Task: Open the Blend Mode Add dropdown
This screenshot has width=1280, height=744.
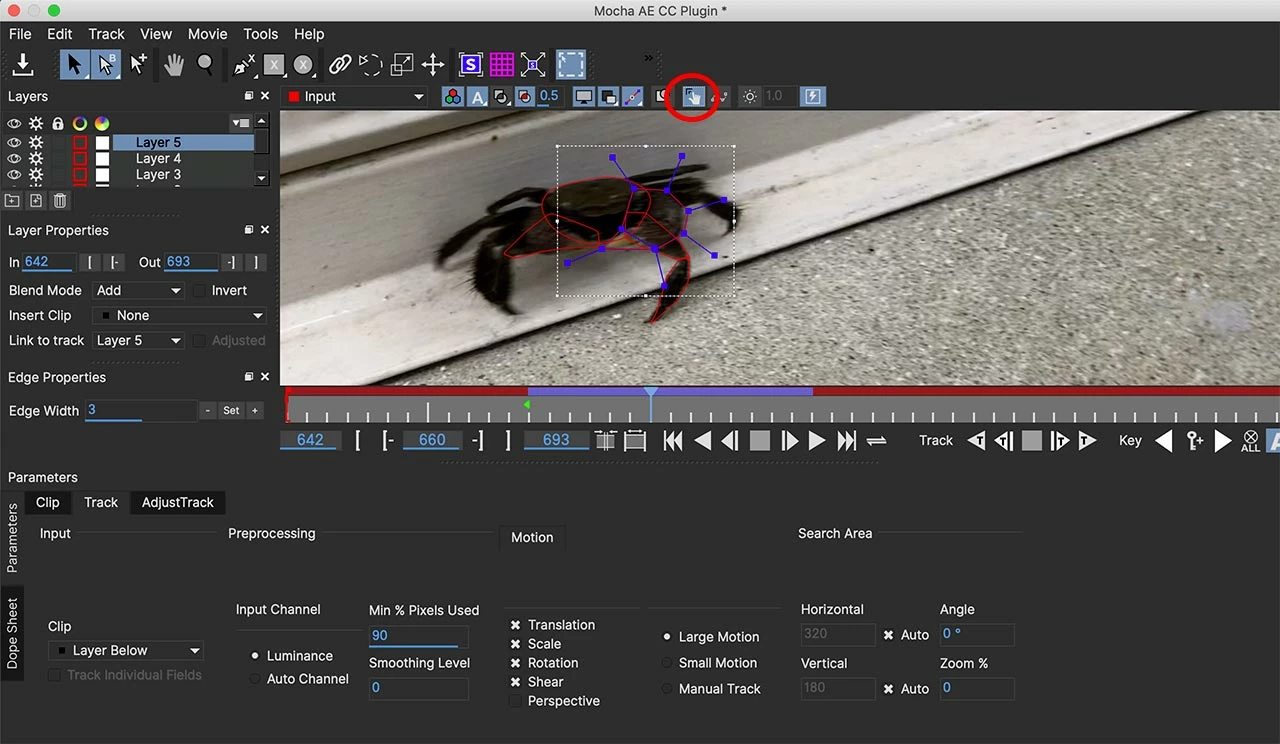Action: [139, 290]
